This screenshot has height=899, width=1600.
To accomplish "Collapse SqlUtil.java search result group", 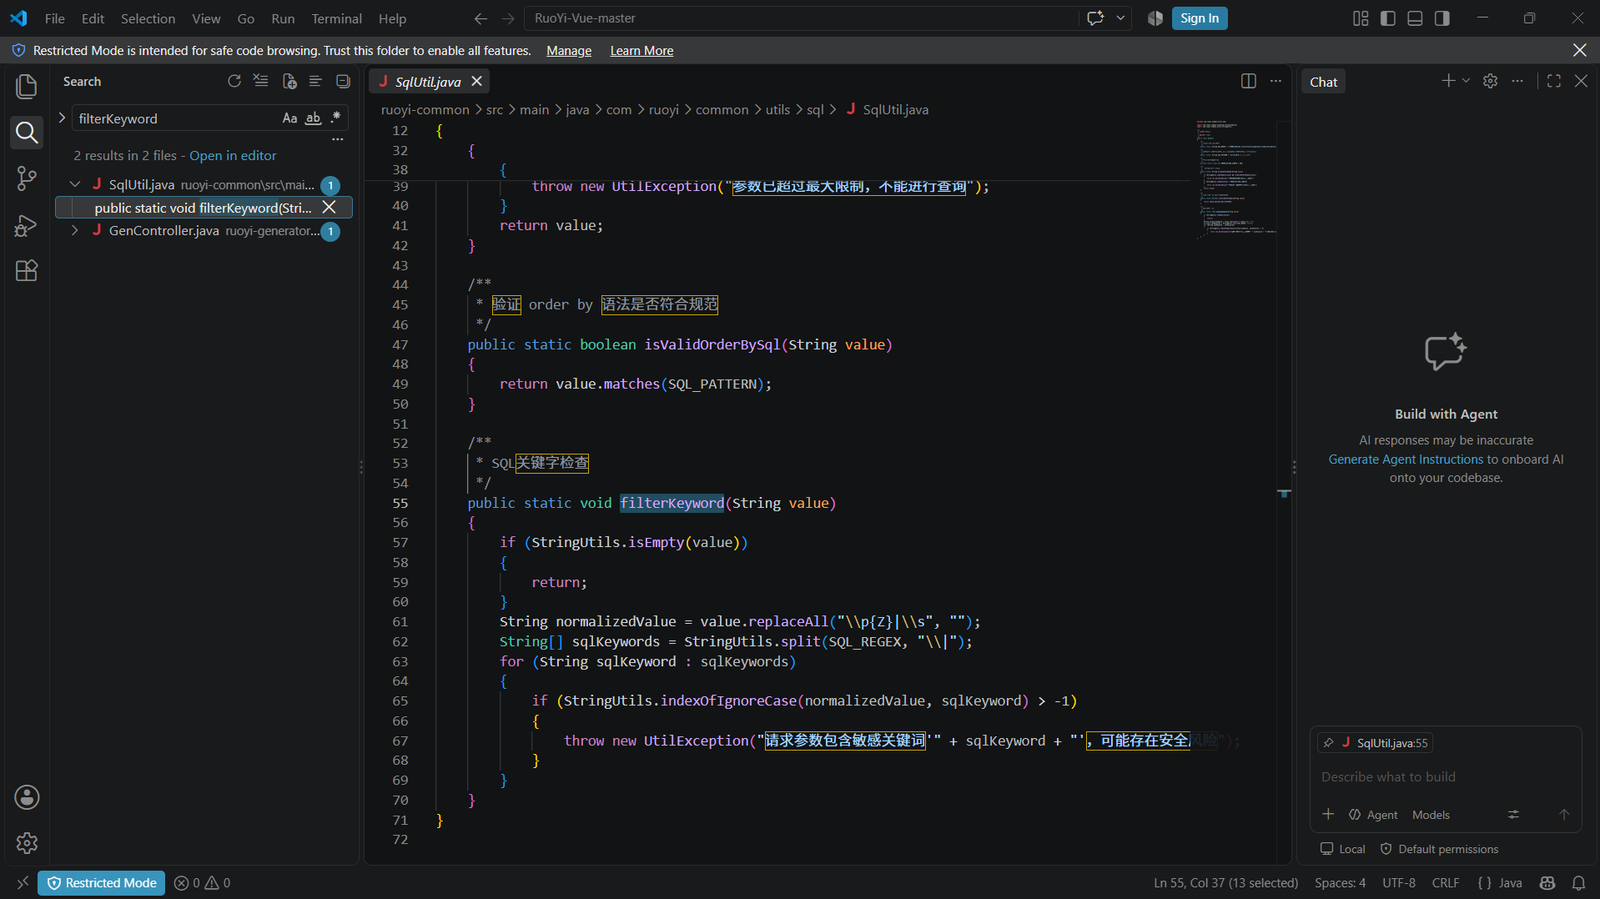I will pos(75,184).
